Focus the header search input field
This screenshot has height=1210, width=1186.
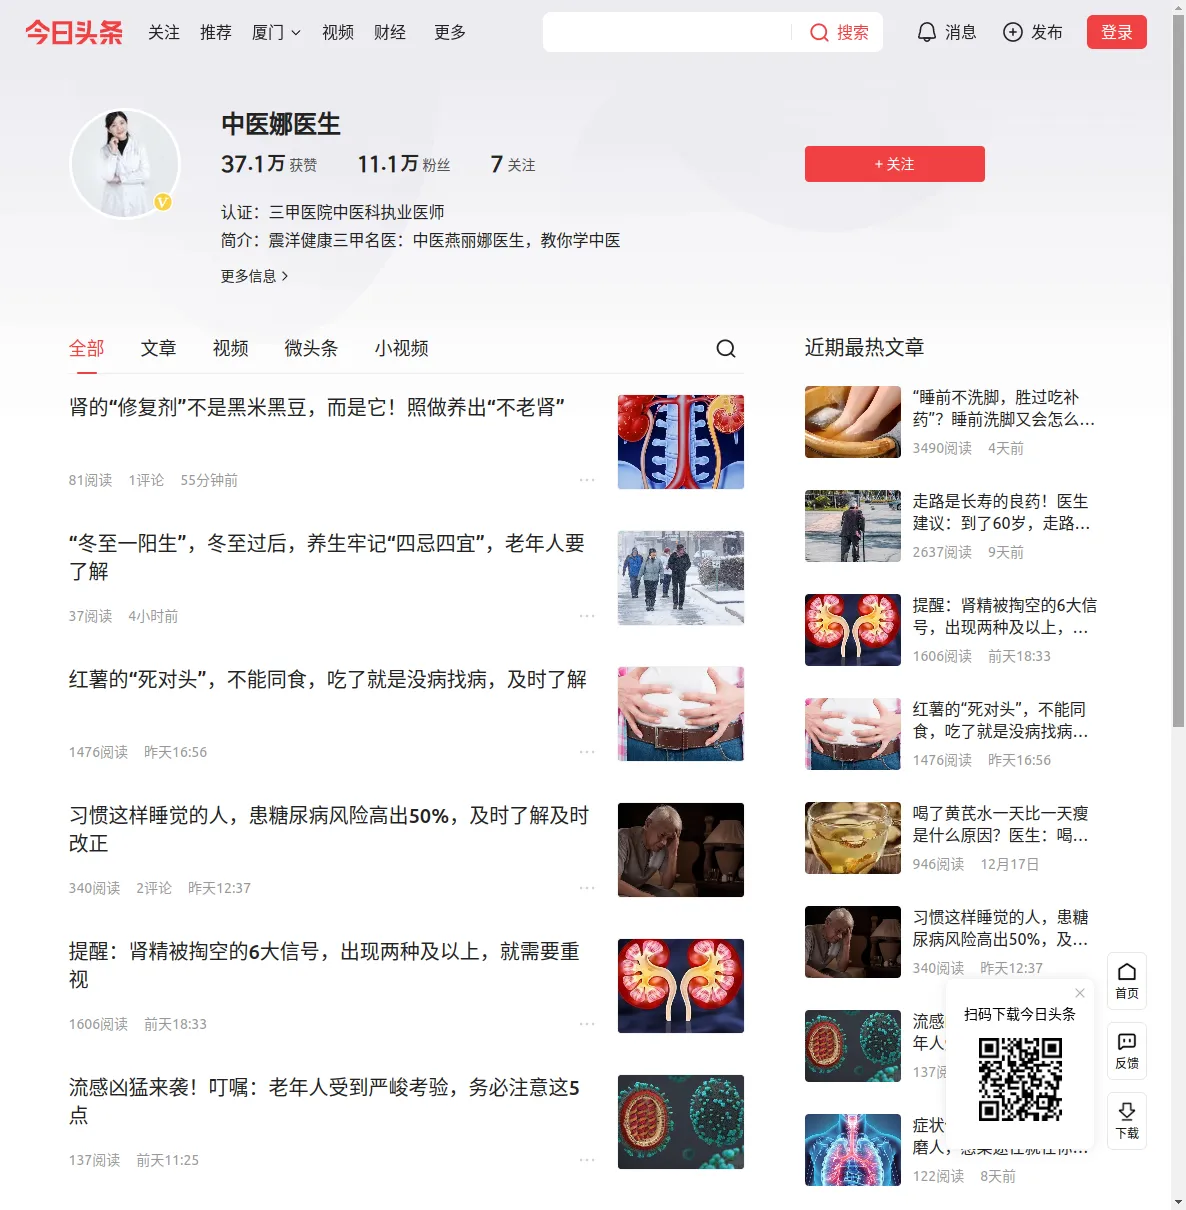(x=667, y=32)
